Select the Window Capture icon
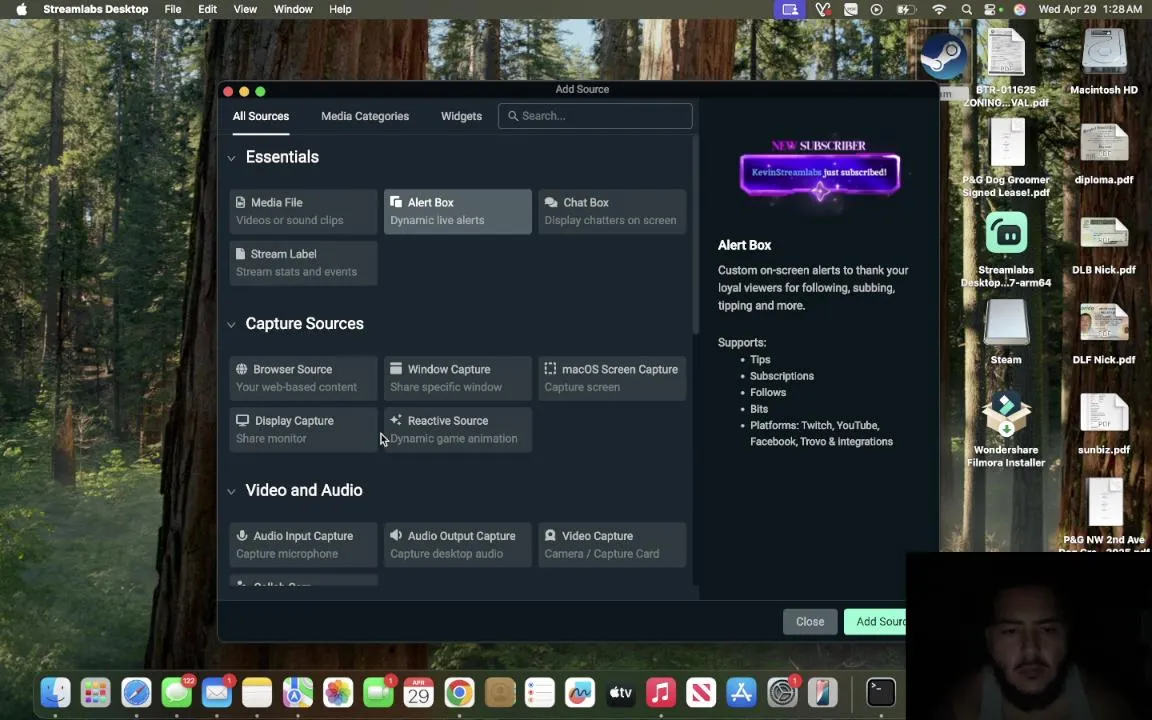 (396, 369)
